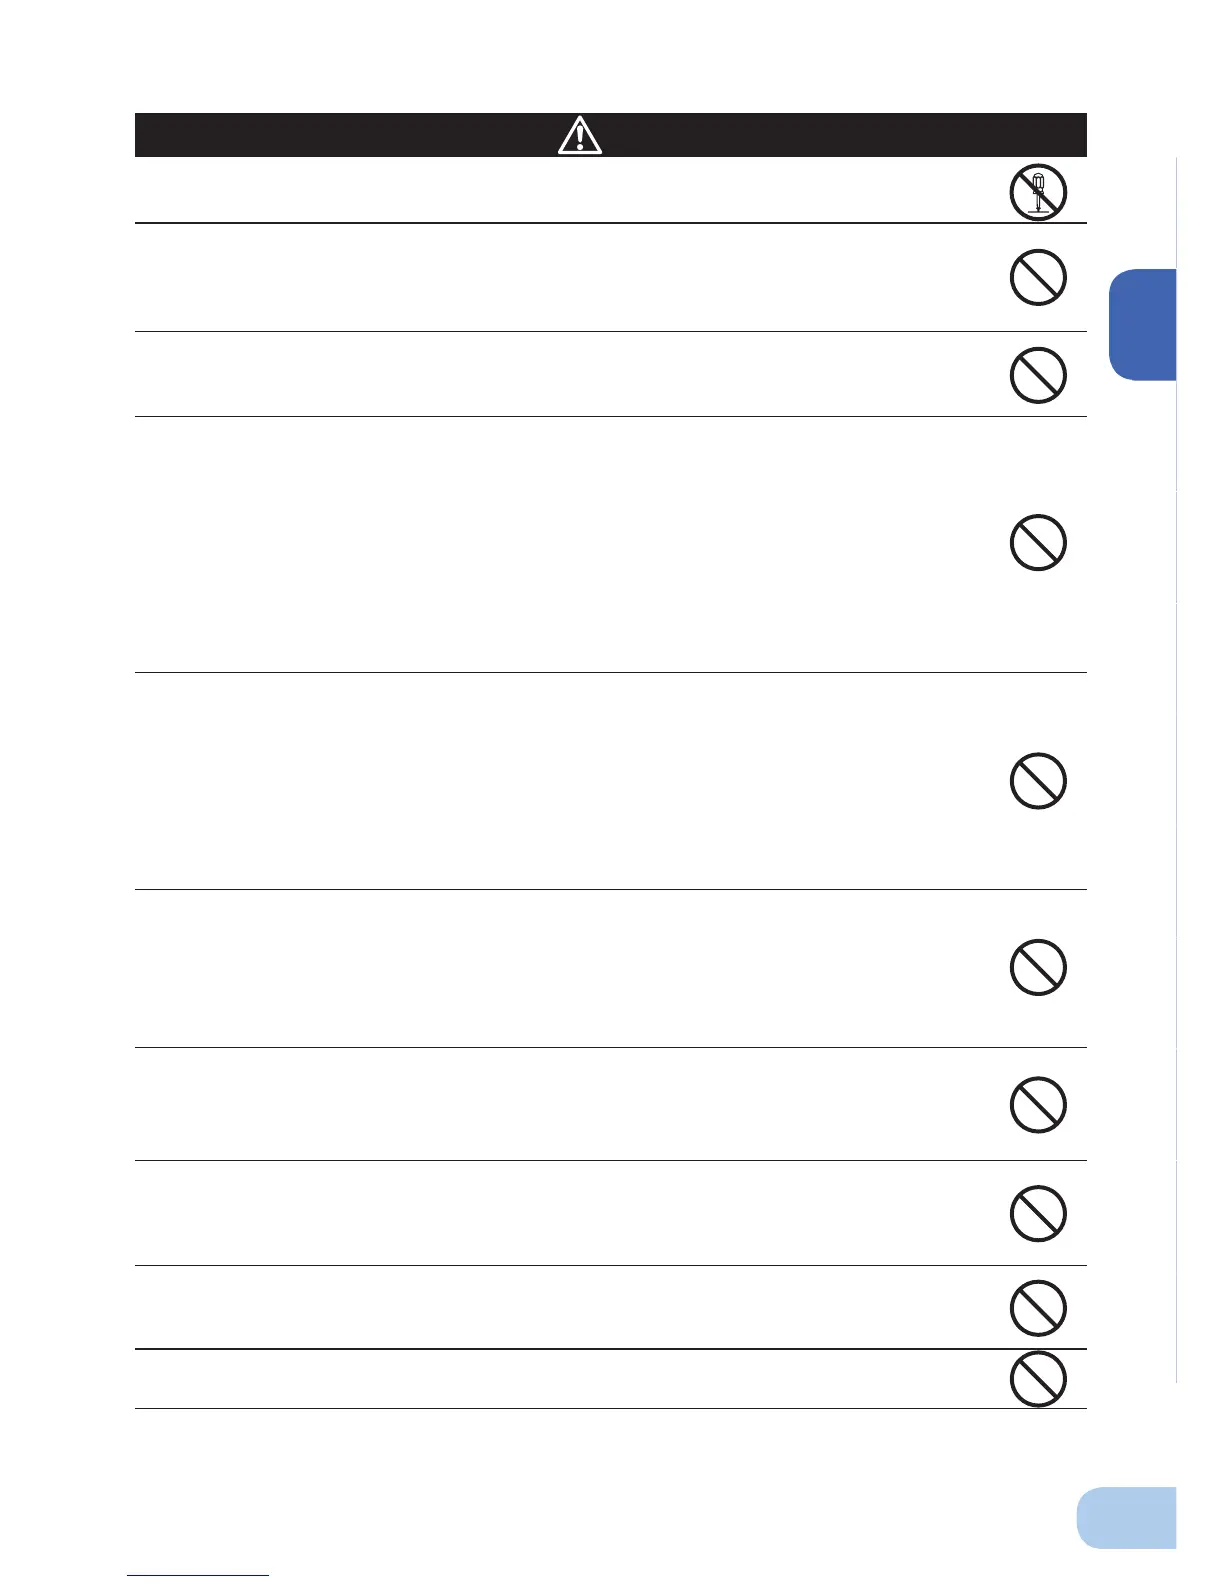Click the tallest table row's empty text area
The height and width of the screenshot is (1584, 1224).
click(565, 544)
